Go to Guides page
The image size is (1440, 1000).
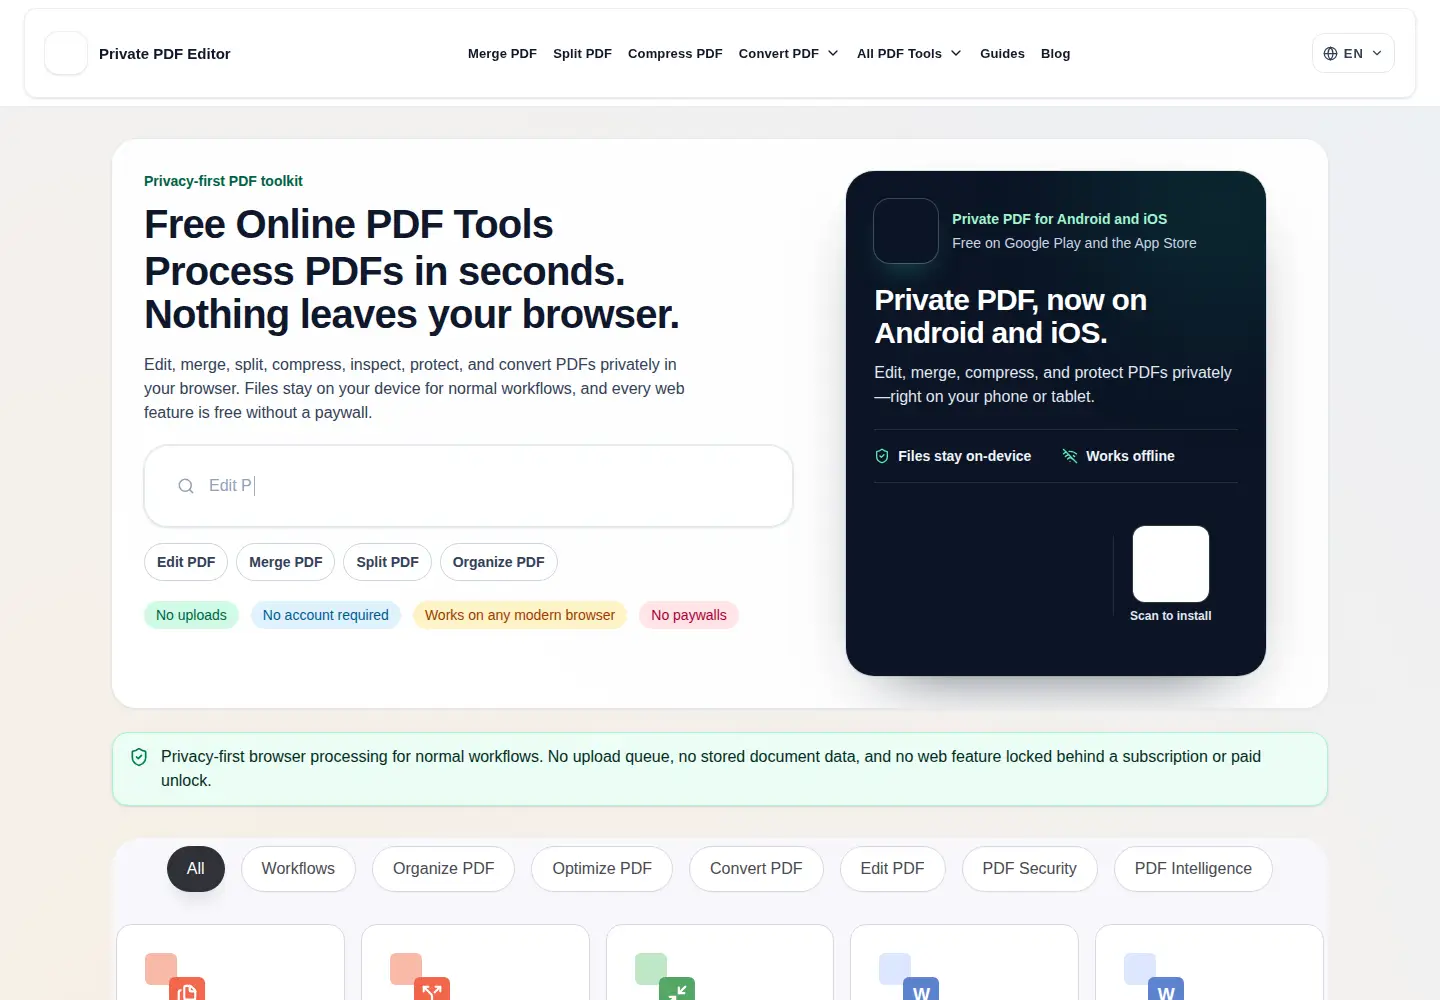click(1002, 54)
